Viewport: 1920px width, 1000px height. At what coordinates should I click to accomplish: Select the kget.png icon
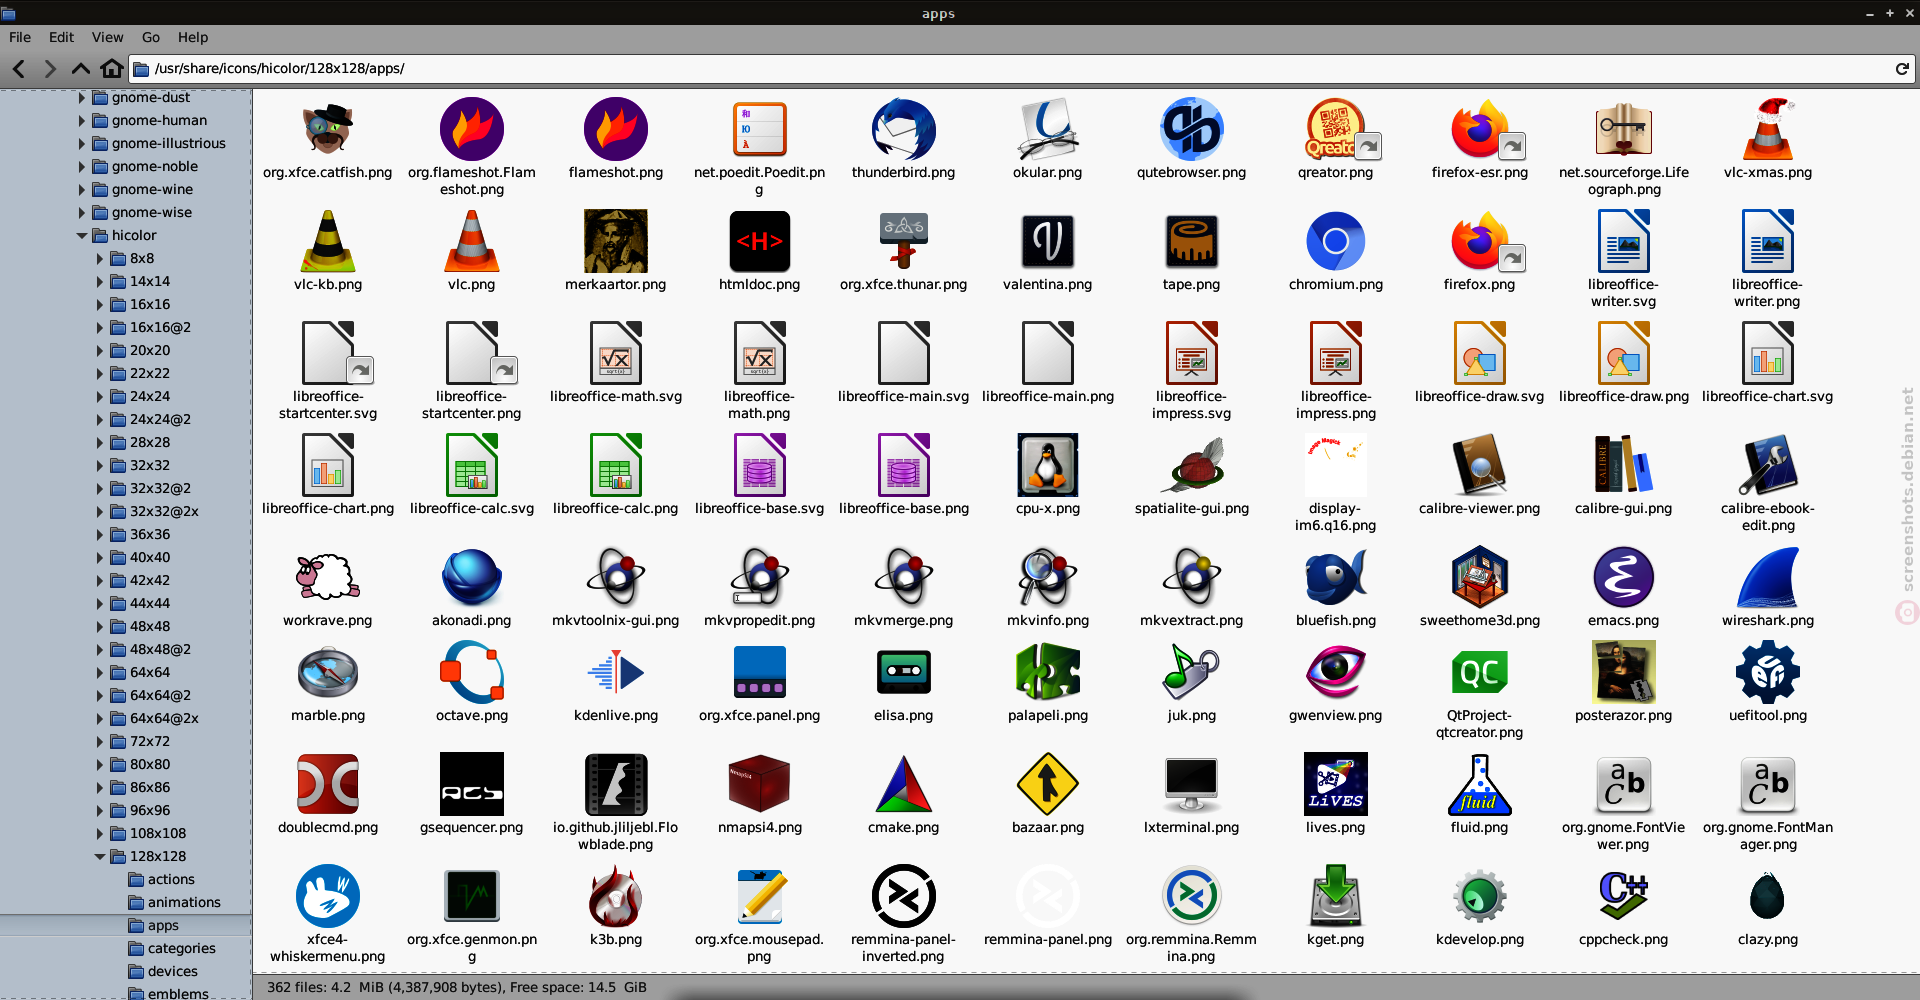(1335, 897)
